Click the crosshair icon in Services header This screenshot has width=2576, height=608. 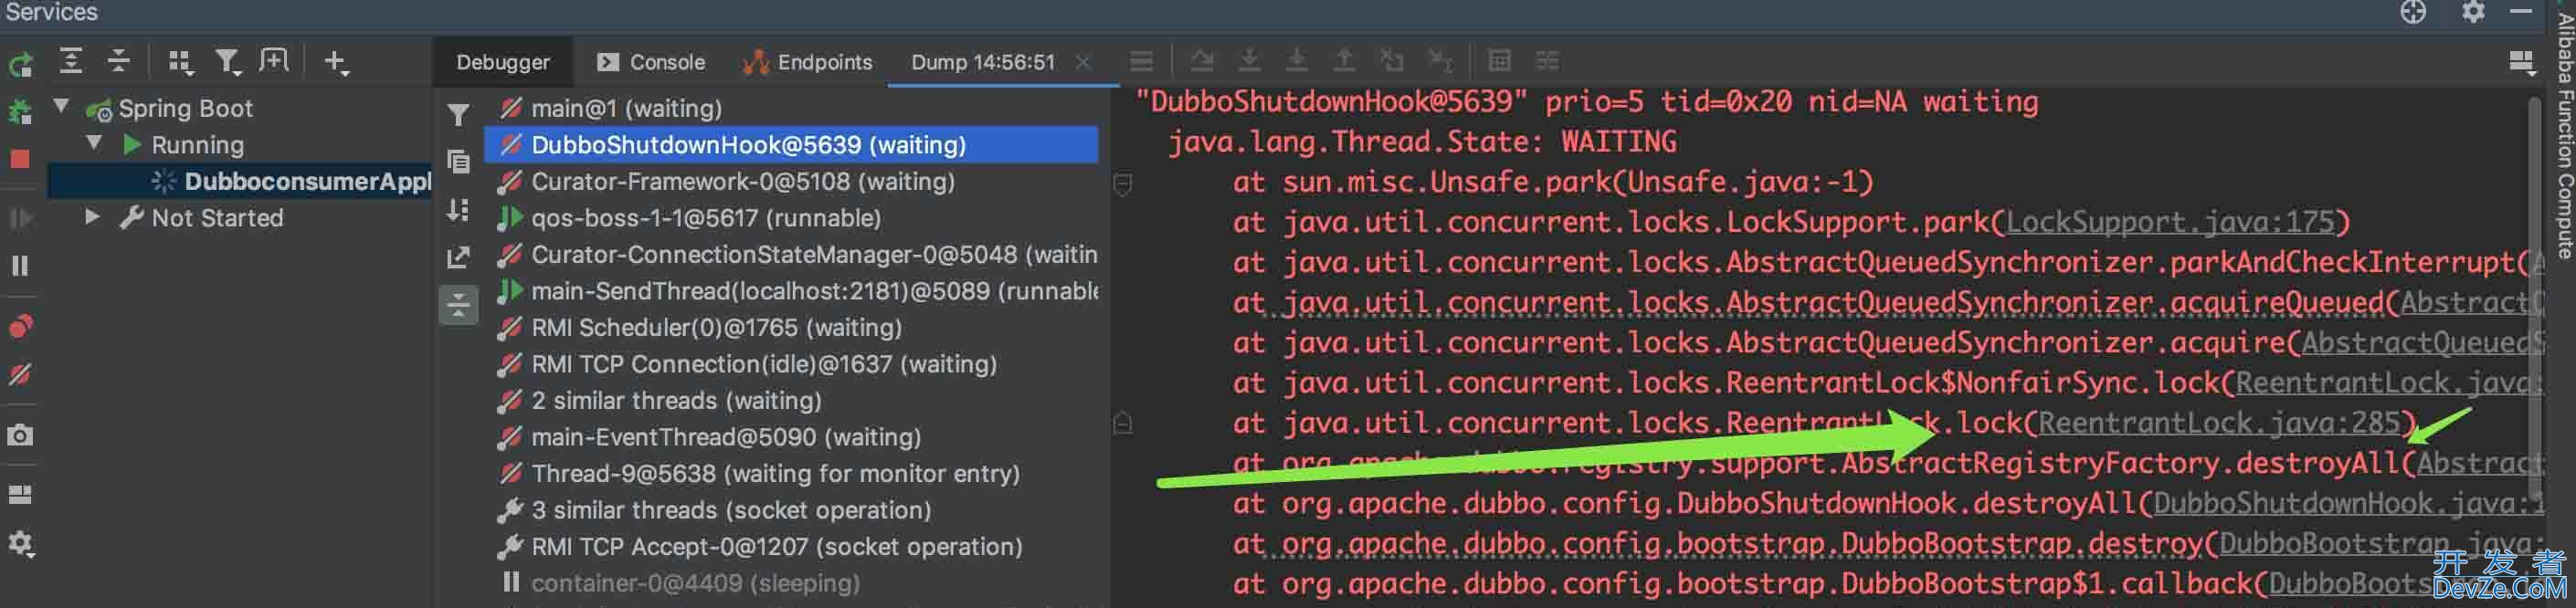pos(2413,12)
